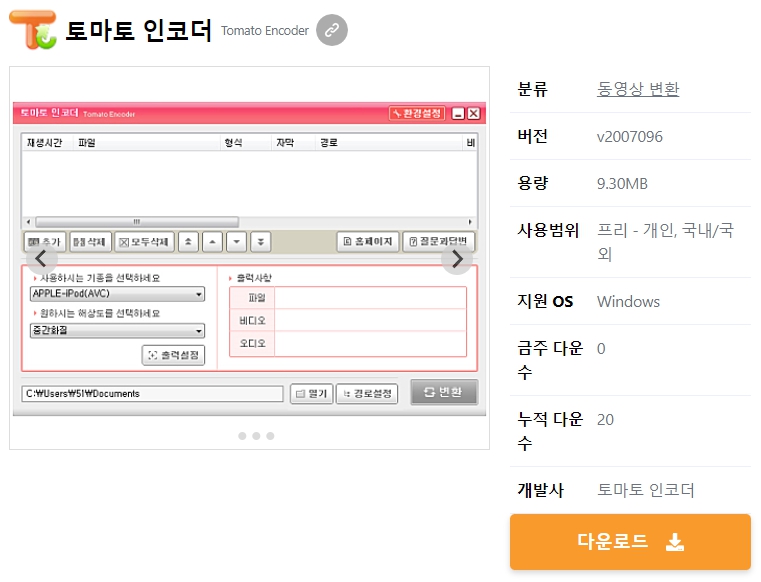Click developer name 토마토 인코더 value
The image size is (761, 582).
(x=645, y=490)
